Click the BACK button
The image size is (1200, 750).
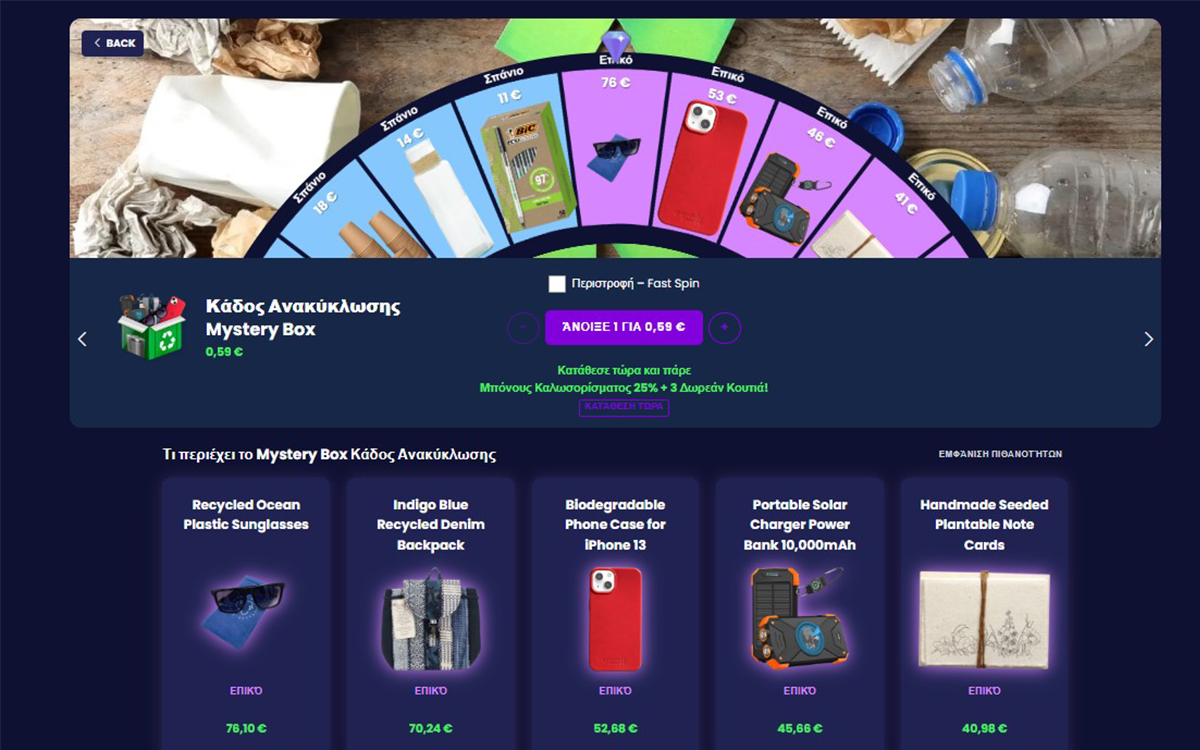tap(113, 43)
